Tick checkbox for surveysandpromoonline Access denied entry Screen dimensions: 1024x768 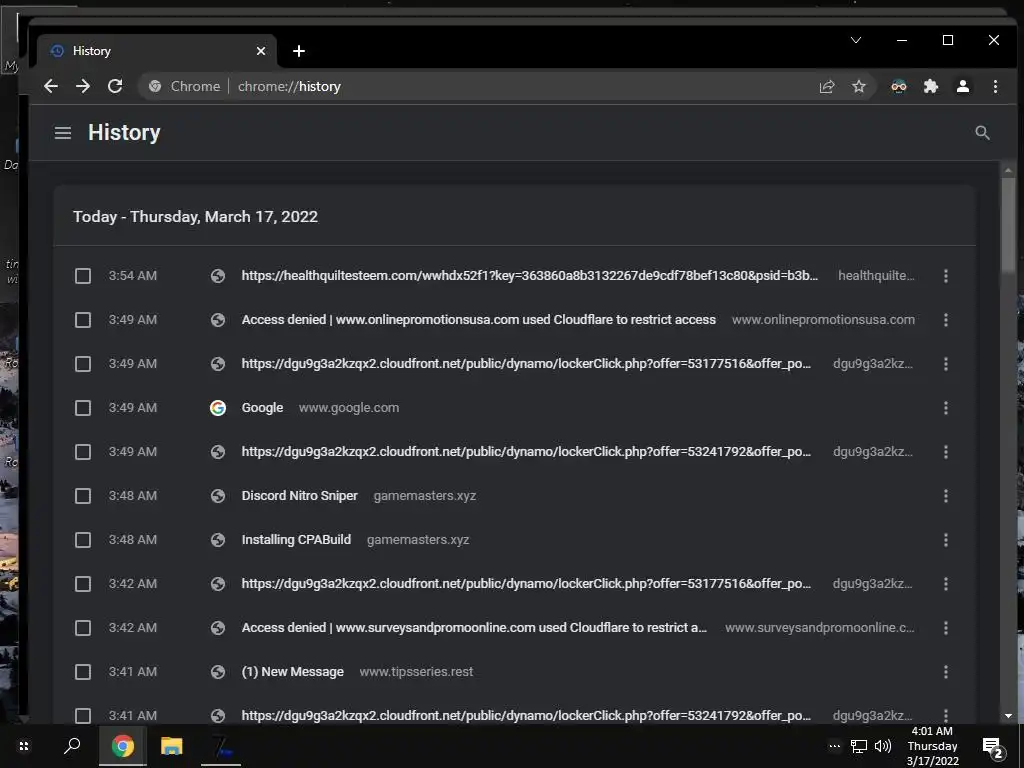(83, 628)
